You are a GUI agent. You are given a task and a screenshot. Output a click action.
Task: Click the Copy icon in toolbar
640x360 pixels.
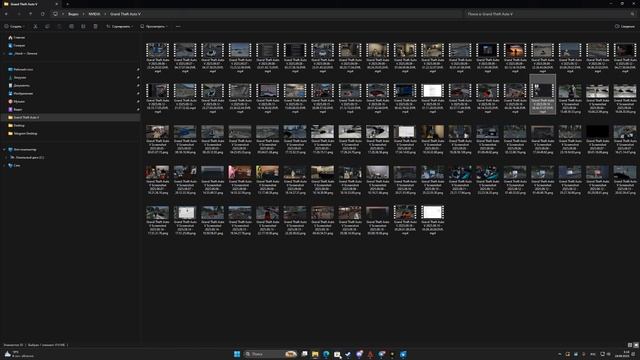pos(47,26)
